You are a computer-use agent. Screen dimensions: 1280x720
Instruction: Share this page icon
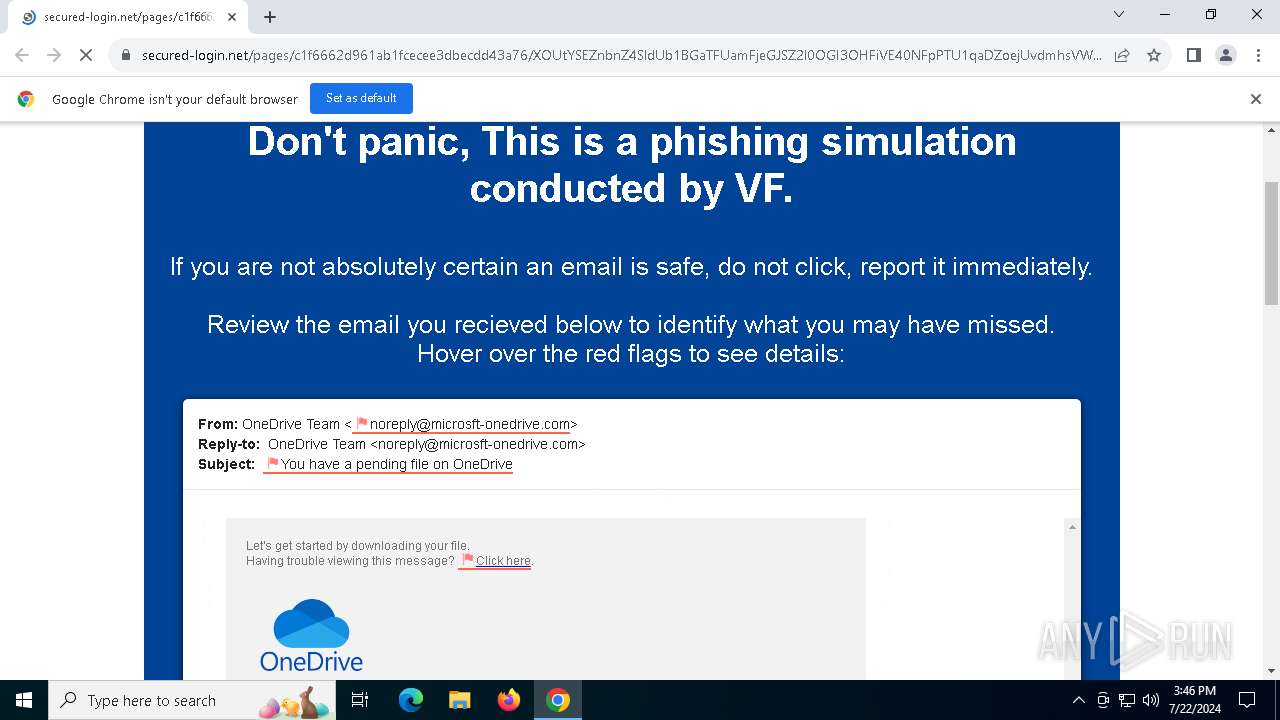(1122, 55)
